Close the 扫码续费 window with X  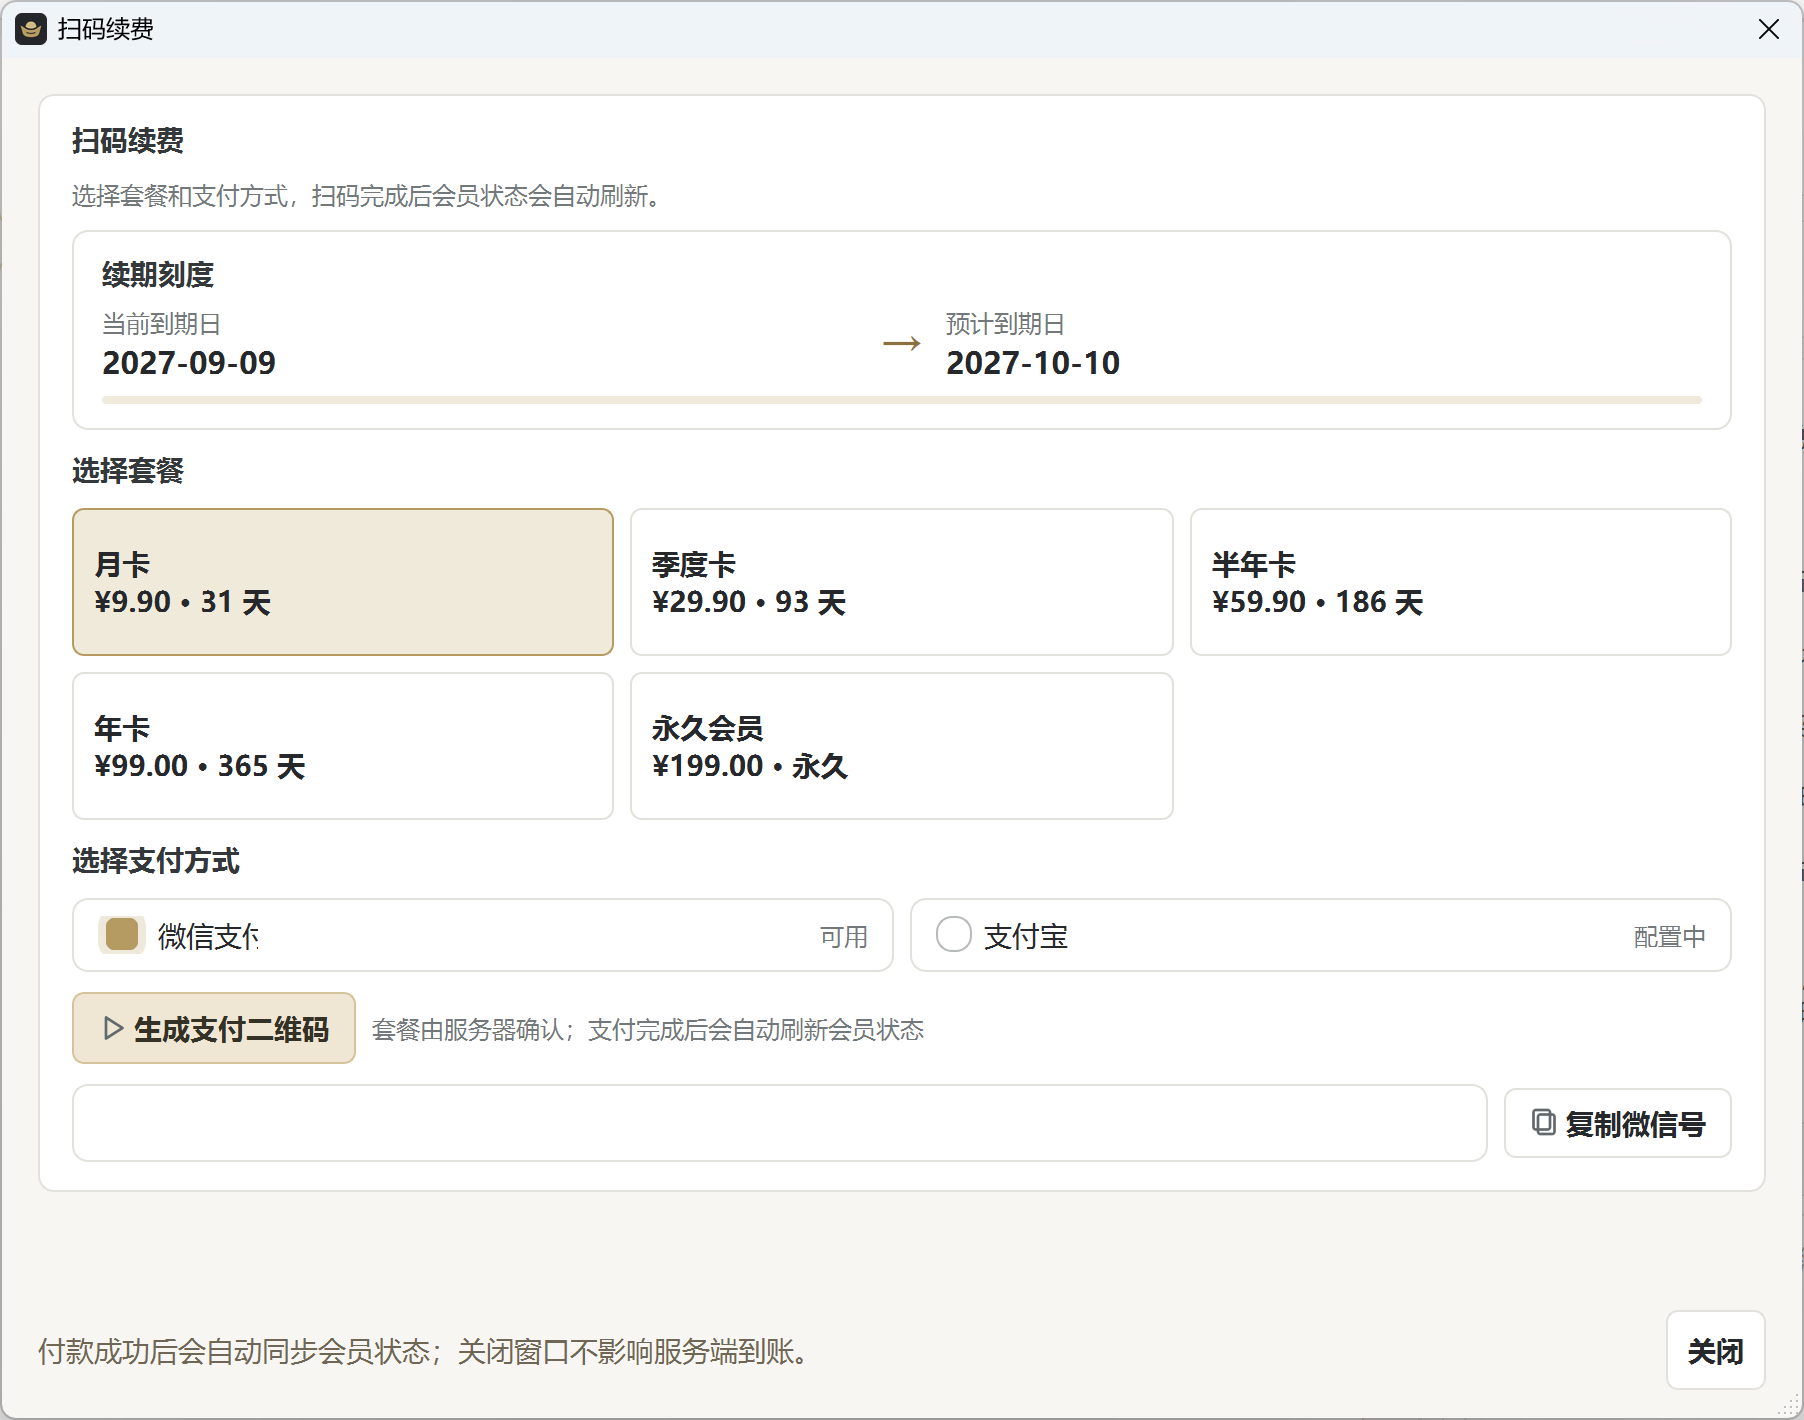tap(1769, 29)
